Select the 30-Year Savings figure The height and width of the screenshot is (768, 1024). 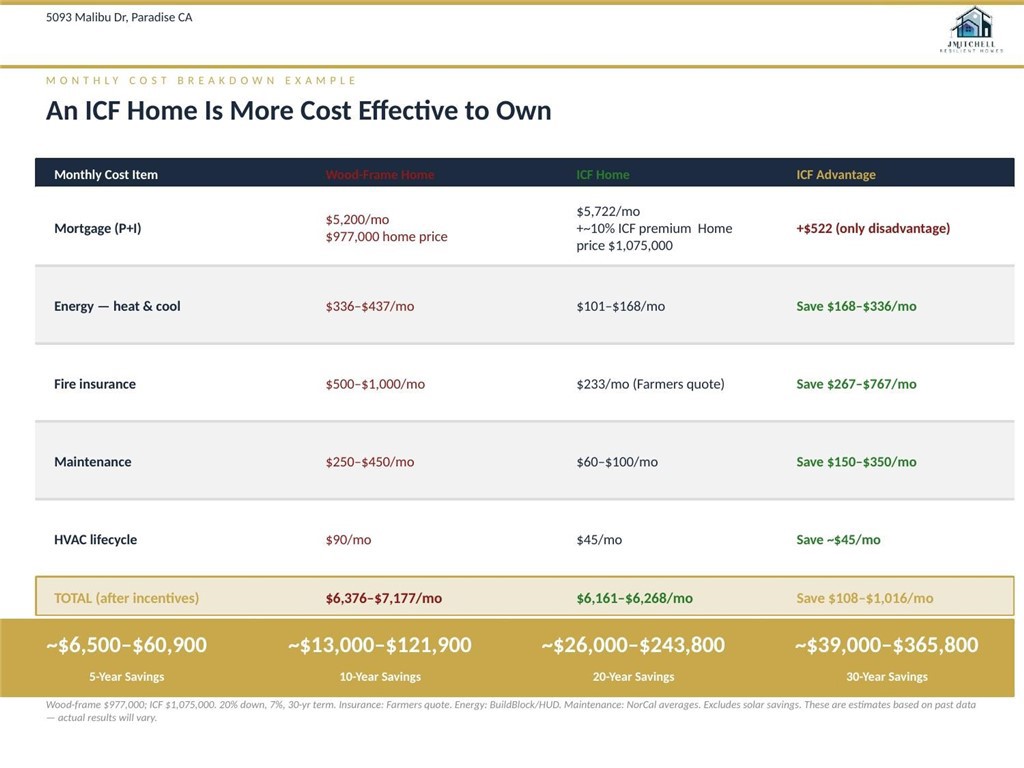pyautogui.click(x=886, y=645)
